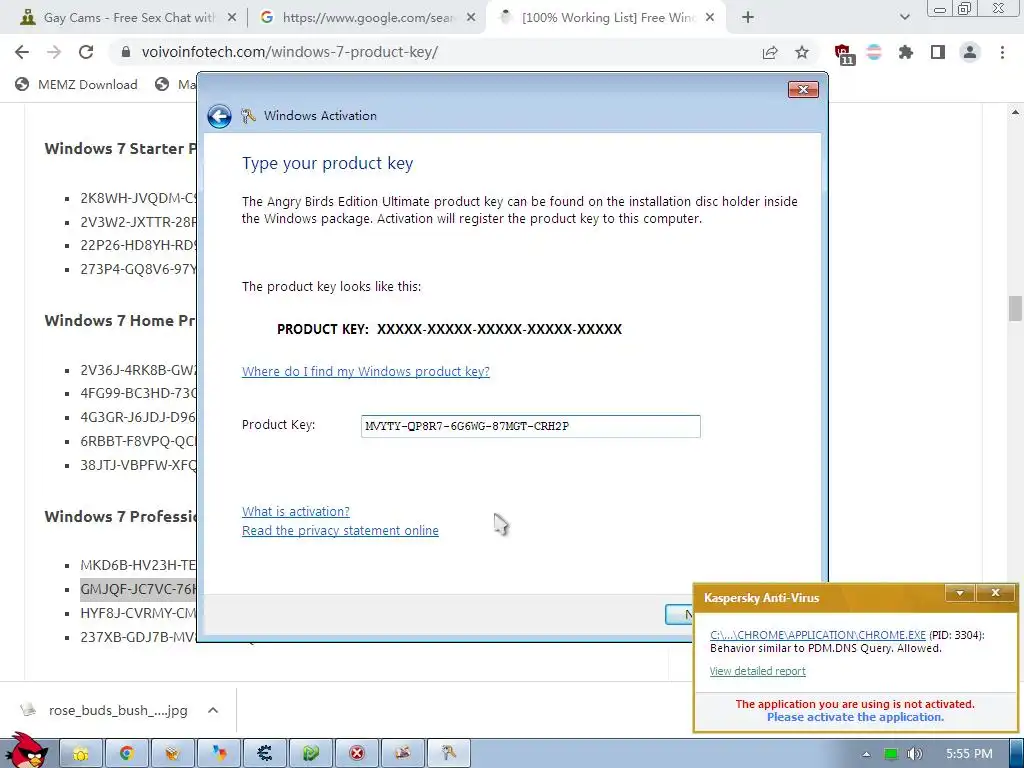1024x768 pixels.
Task: Switch to the Google search tab
Action: pos(368,18)
